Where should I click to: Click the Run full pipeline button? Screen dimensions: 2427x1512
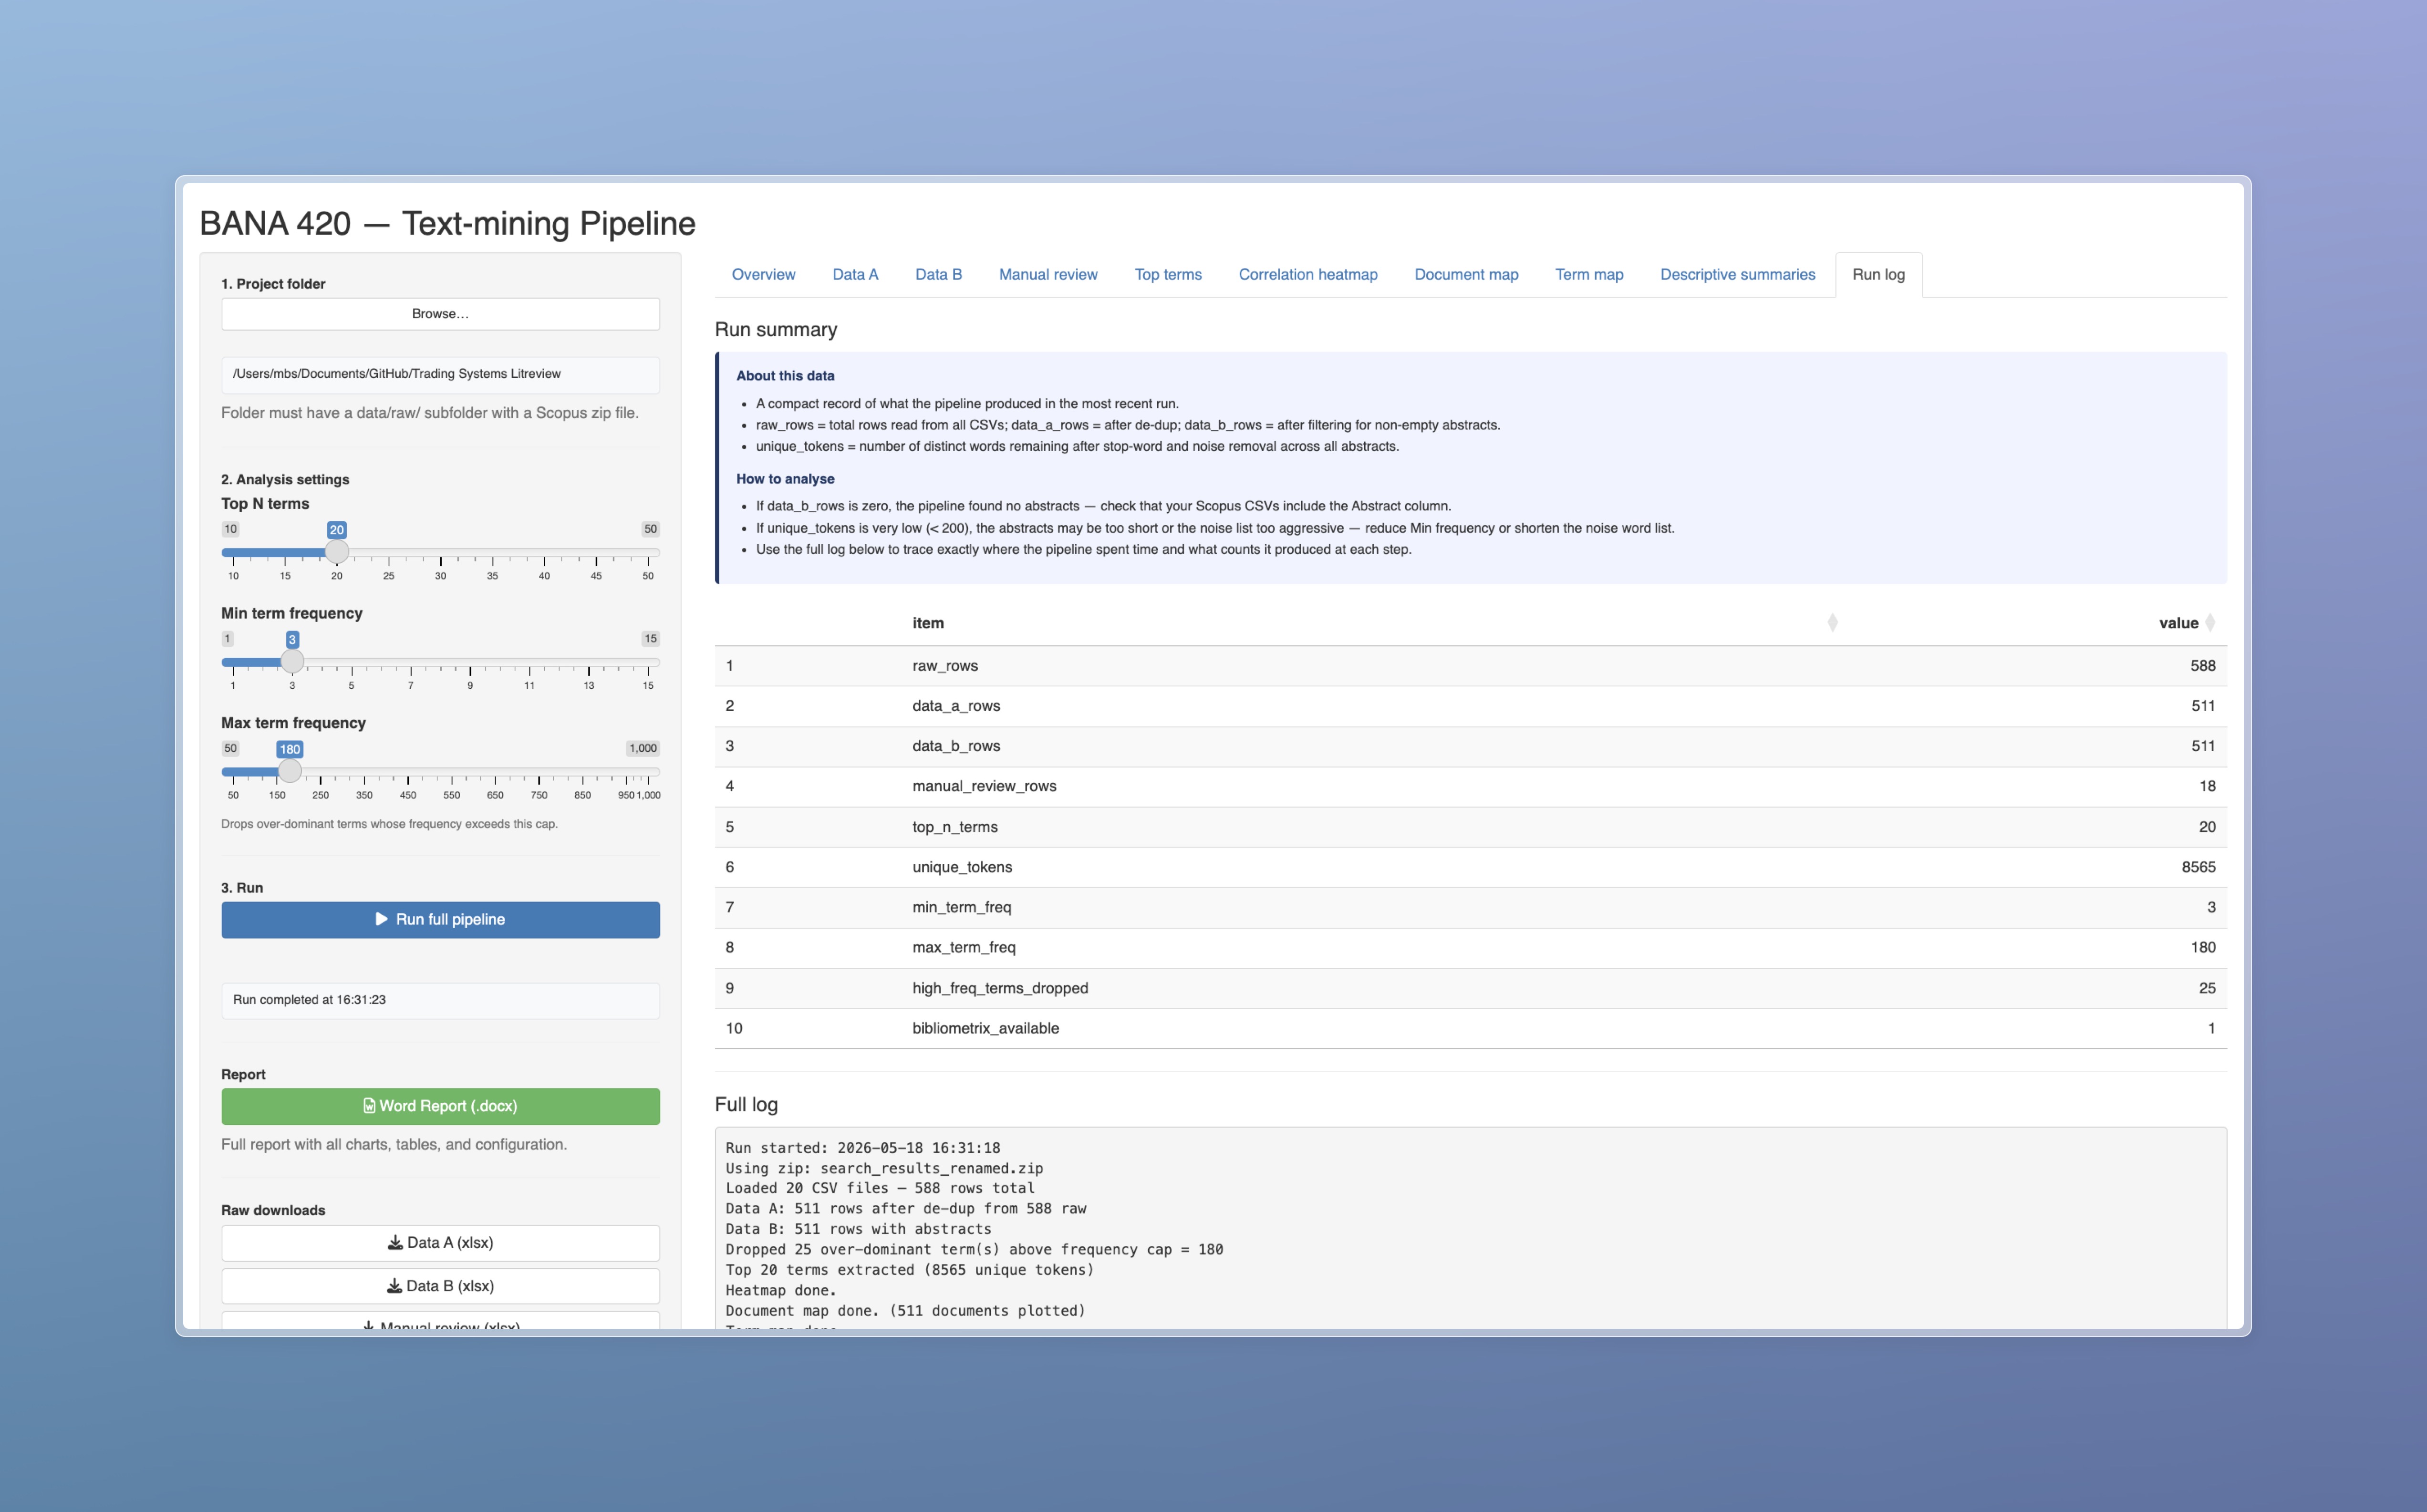[440, 920]
